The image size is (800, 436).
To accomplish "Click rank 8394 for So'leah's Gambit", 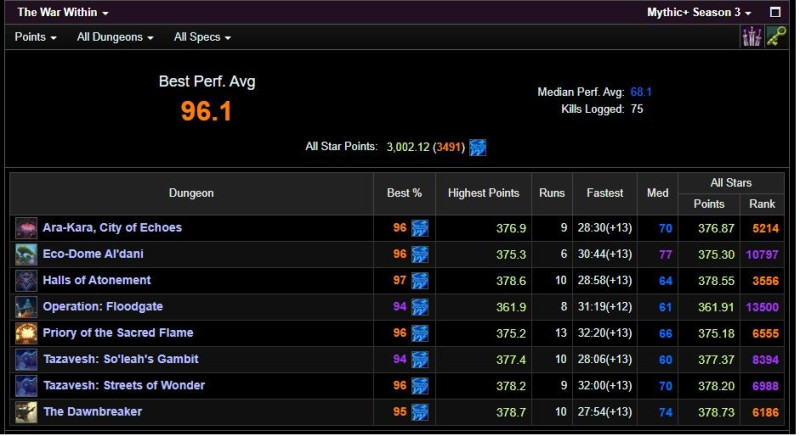I will pyautogui.click(x=765, y=360).
